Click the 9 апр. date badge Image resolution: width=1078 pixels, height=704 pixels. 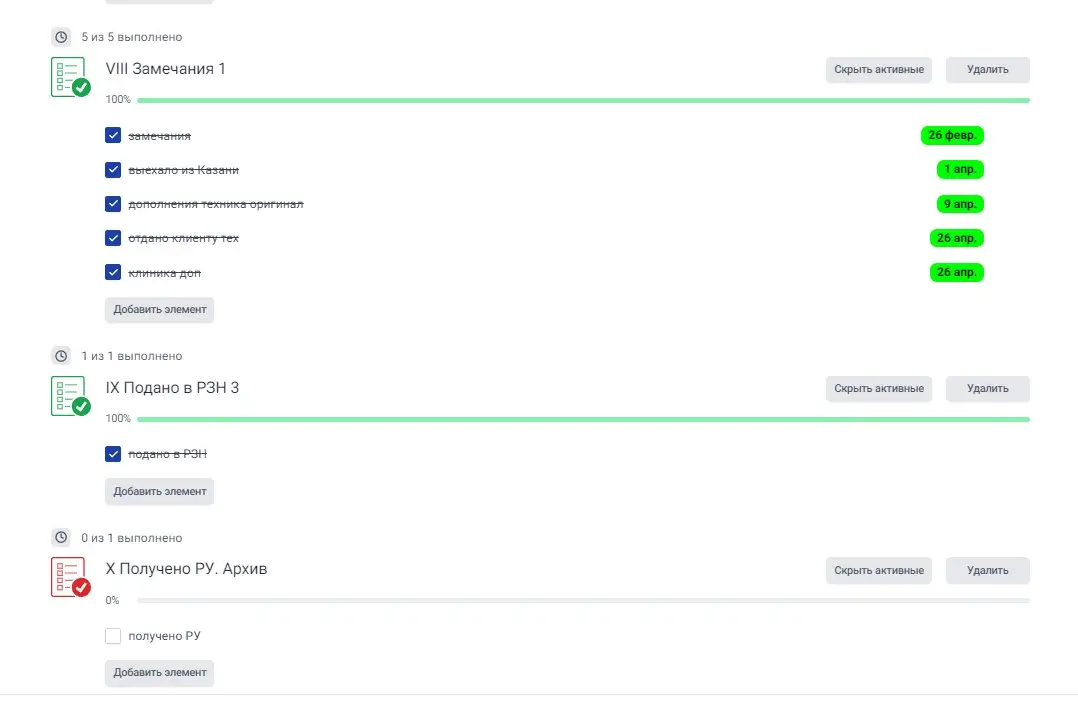click(959, 203)
